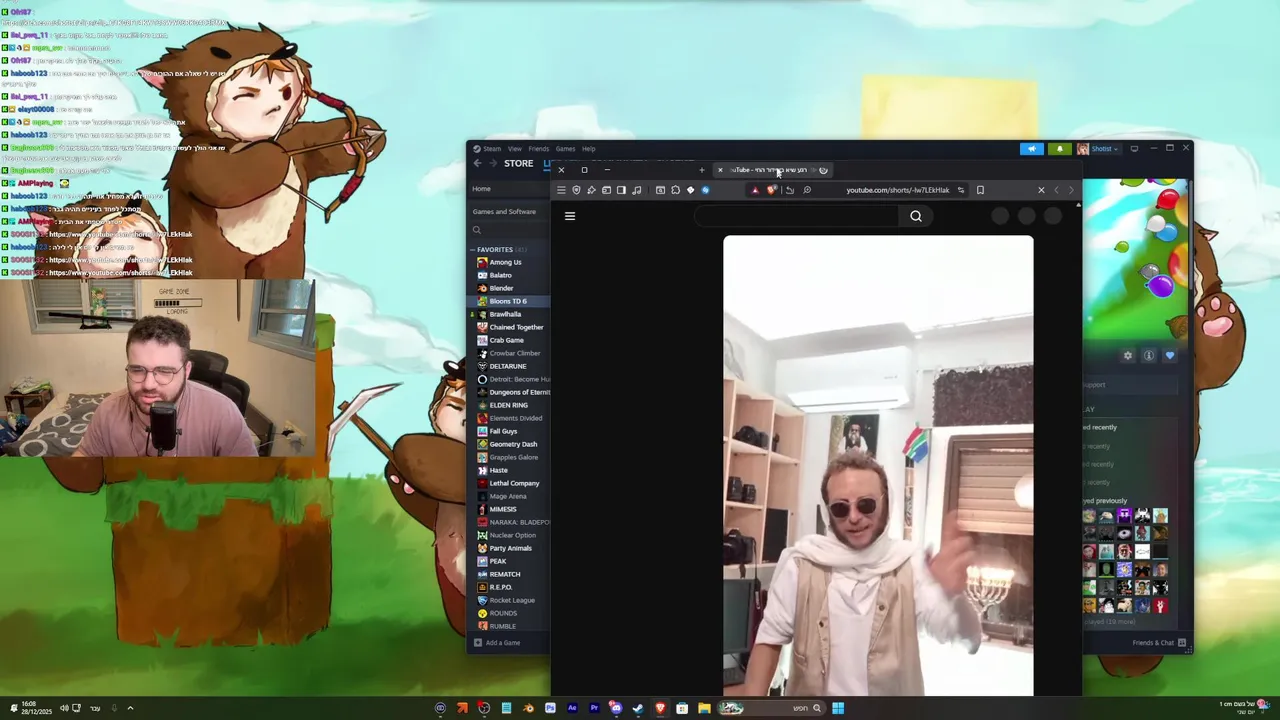The height and width of the screenshot is (720, 1280).
Task: Click the game info icon in Steam
Action: coord(1149,355)
